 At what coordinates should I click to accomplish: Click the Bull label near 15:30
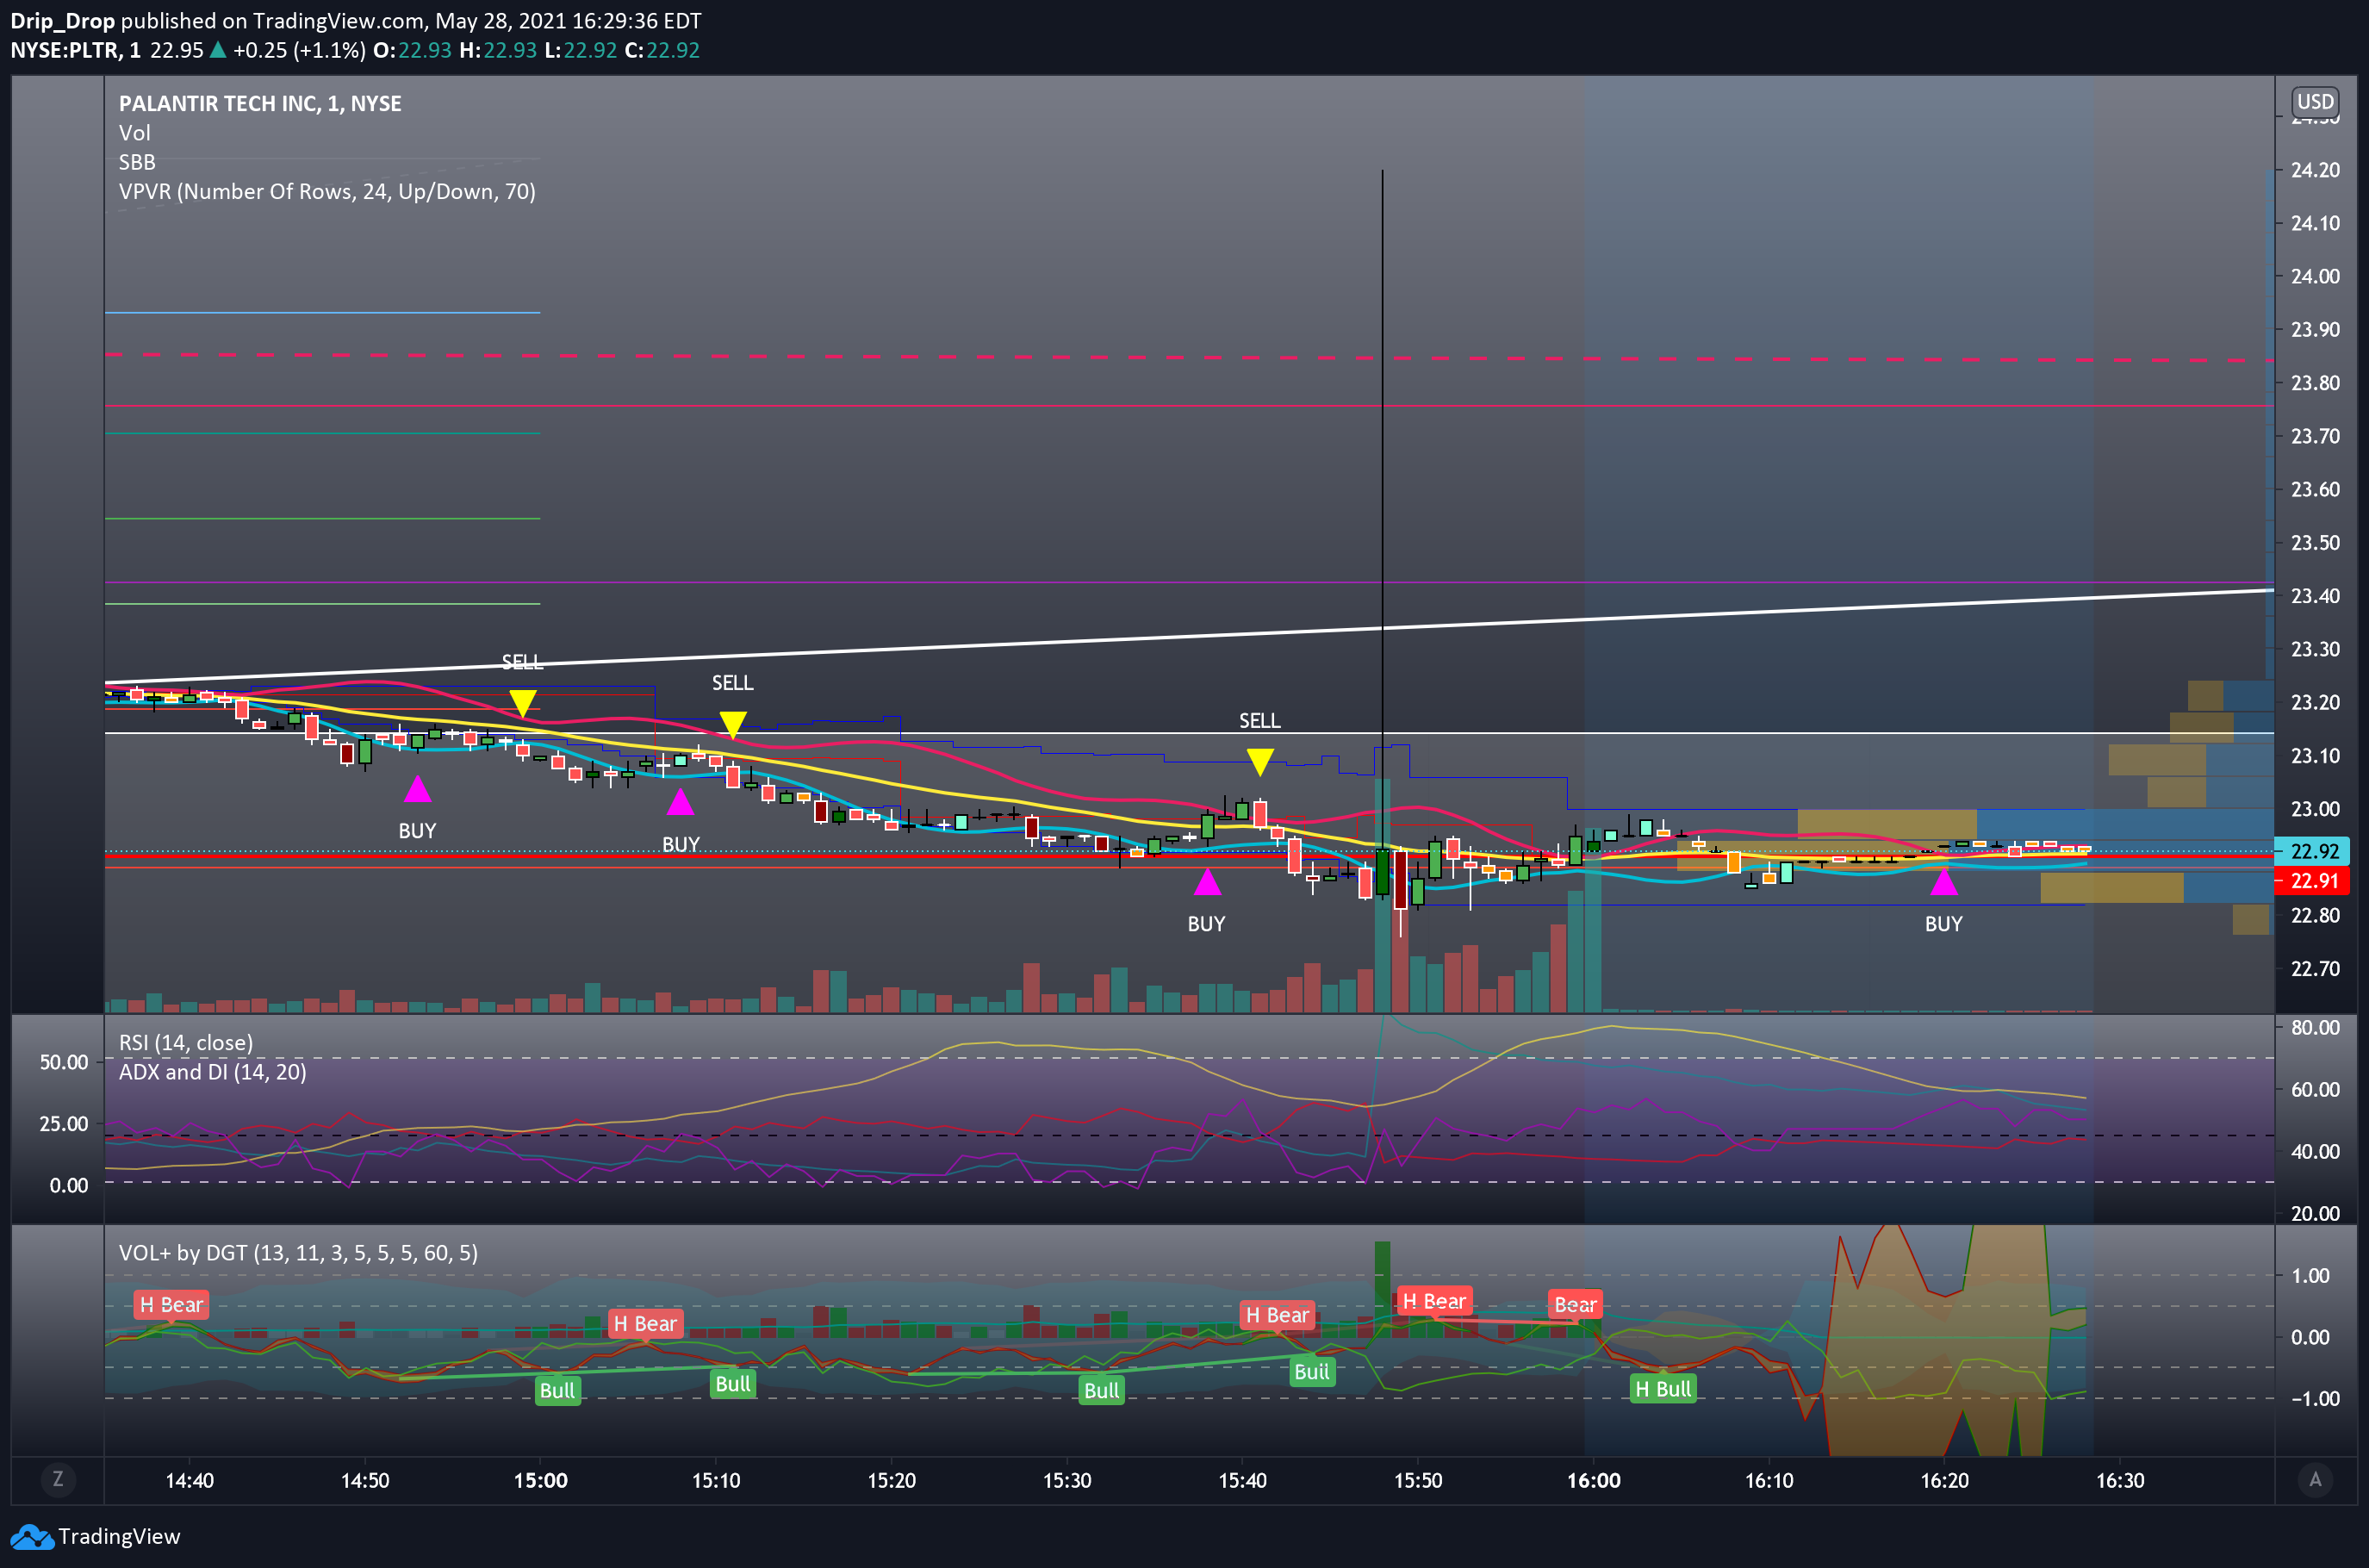click(x=1102, y=1391)
